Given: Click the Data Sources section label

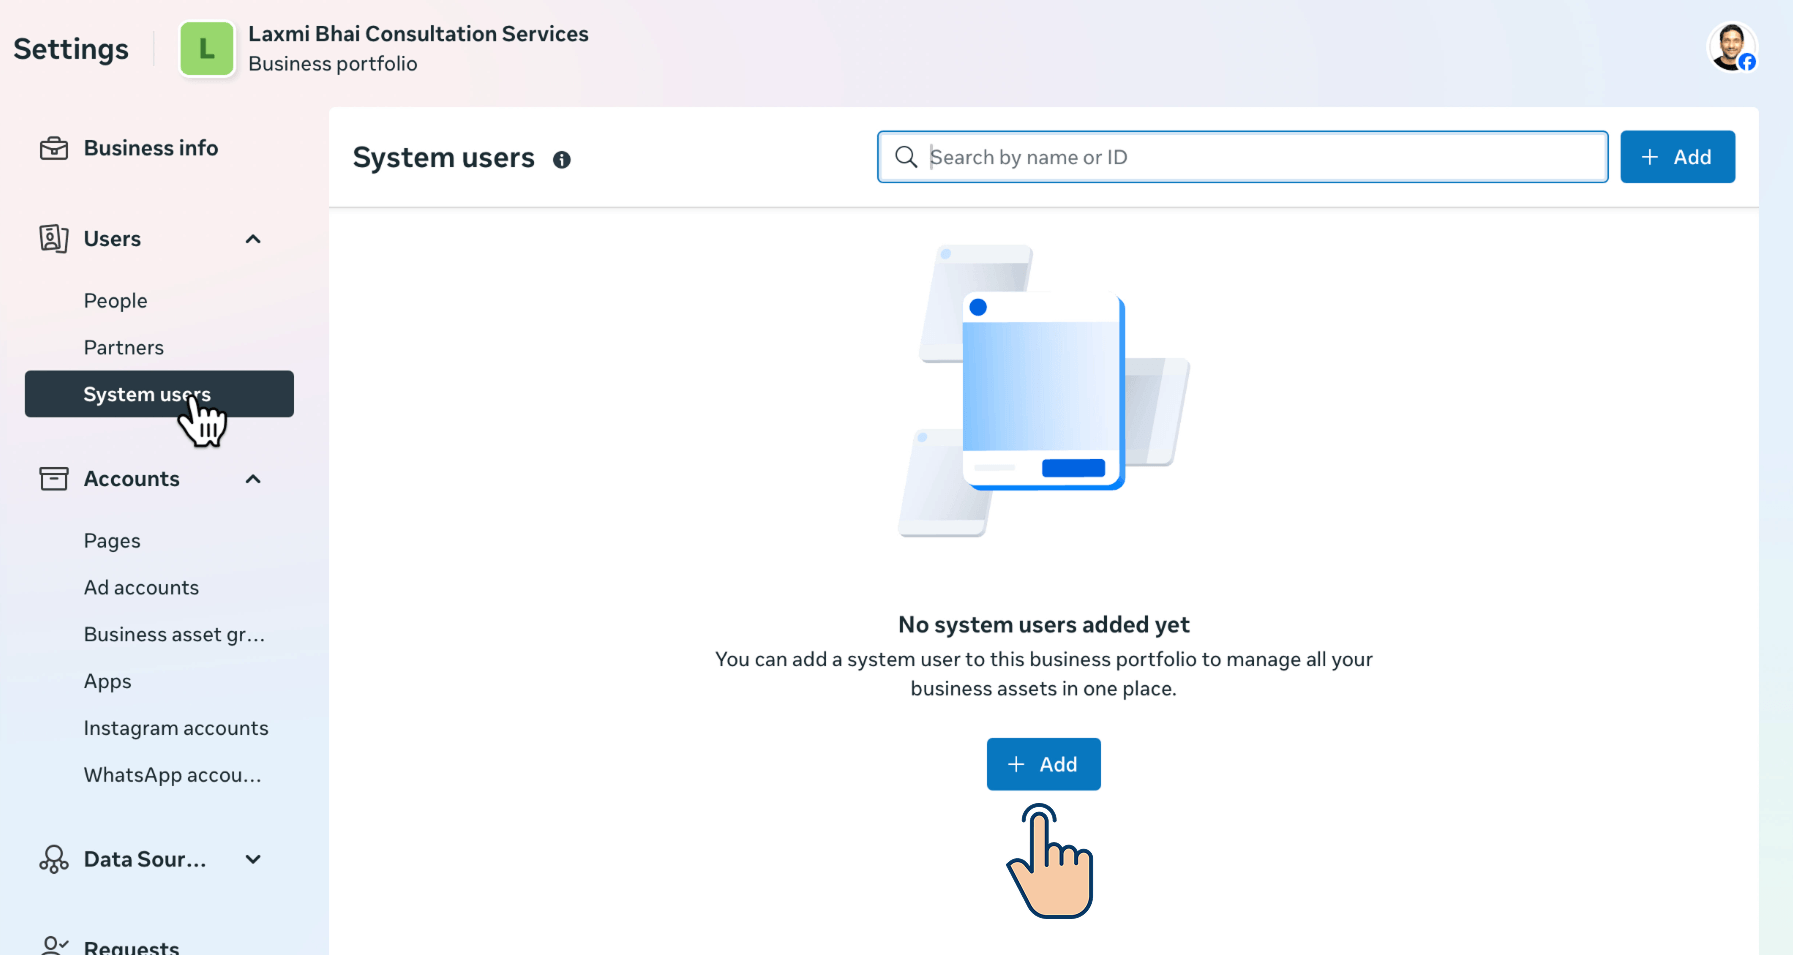Looking at the screenshot, I should tap(145, 859).
